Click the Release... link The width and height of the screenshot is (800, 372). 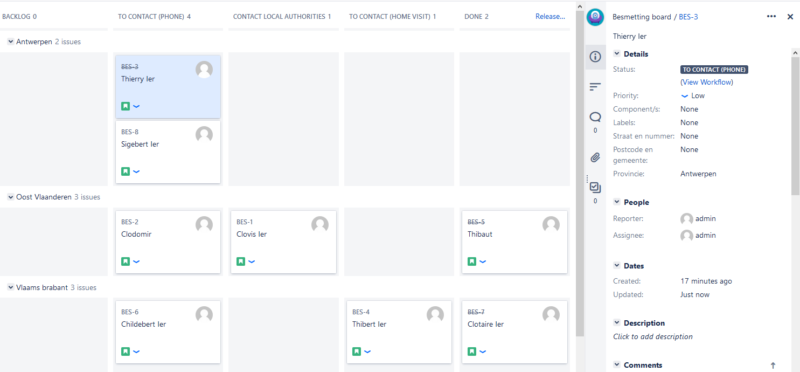(550, 16)
